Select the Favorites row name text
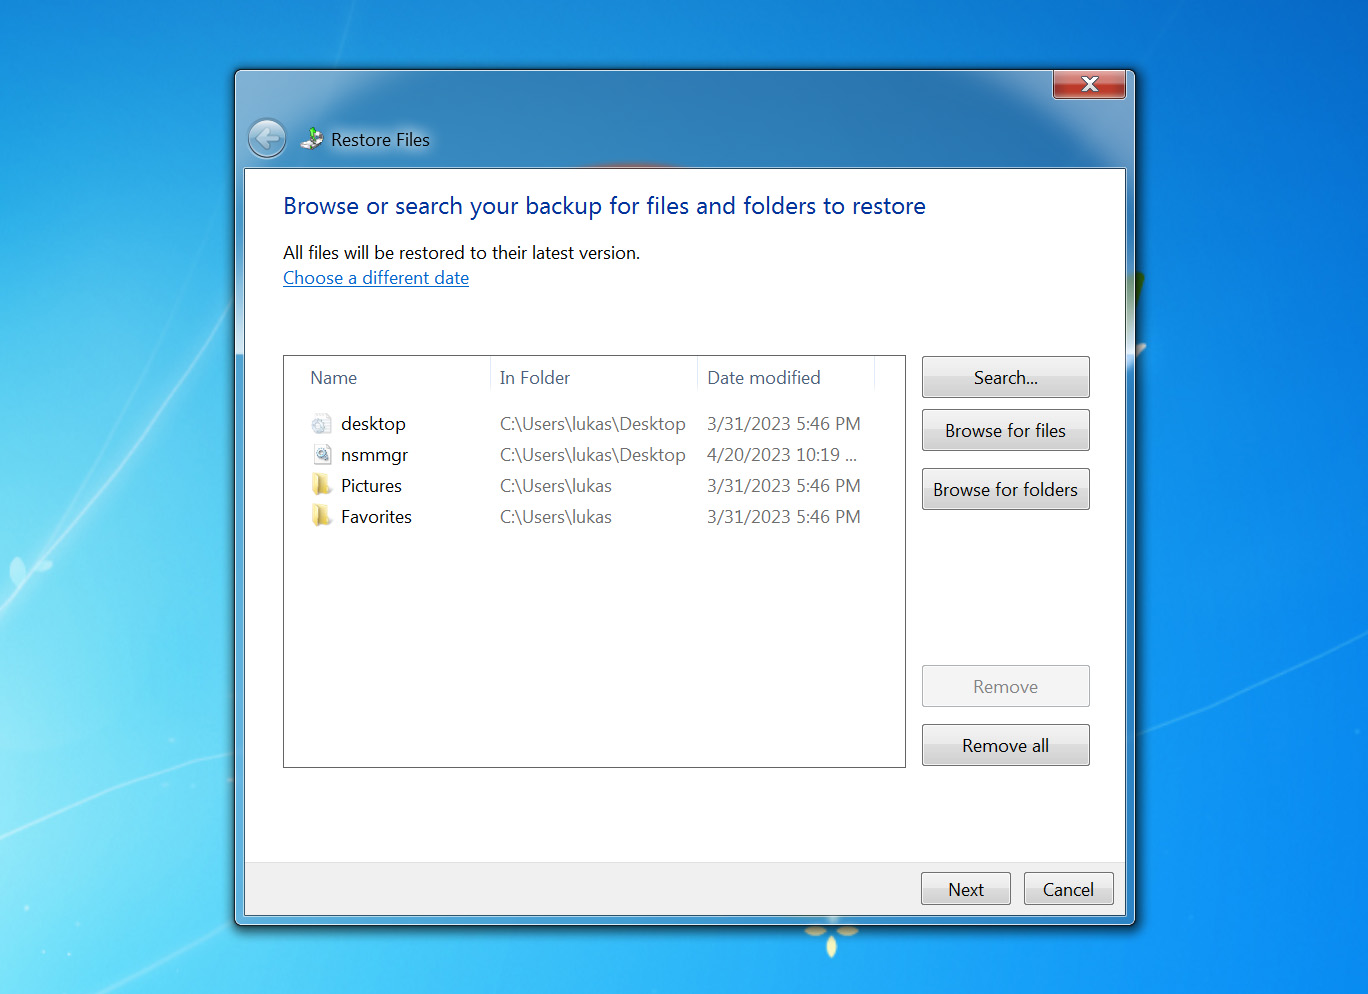 (x=376, y=517)
